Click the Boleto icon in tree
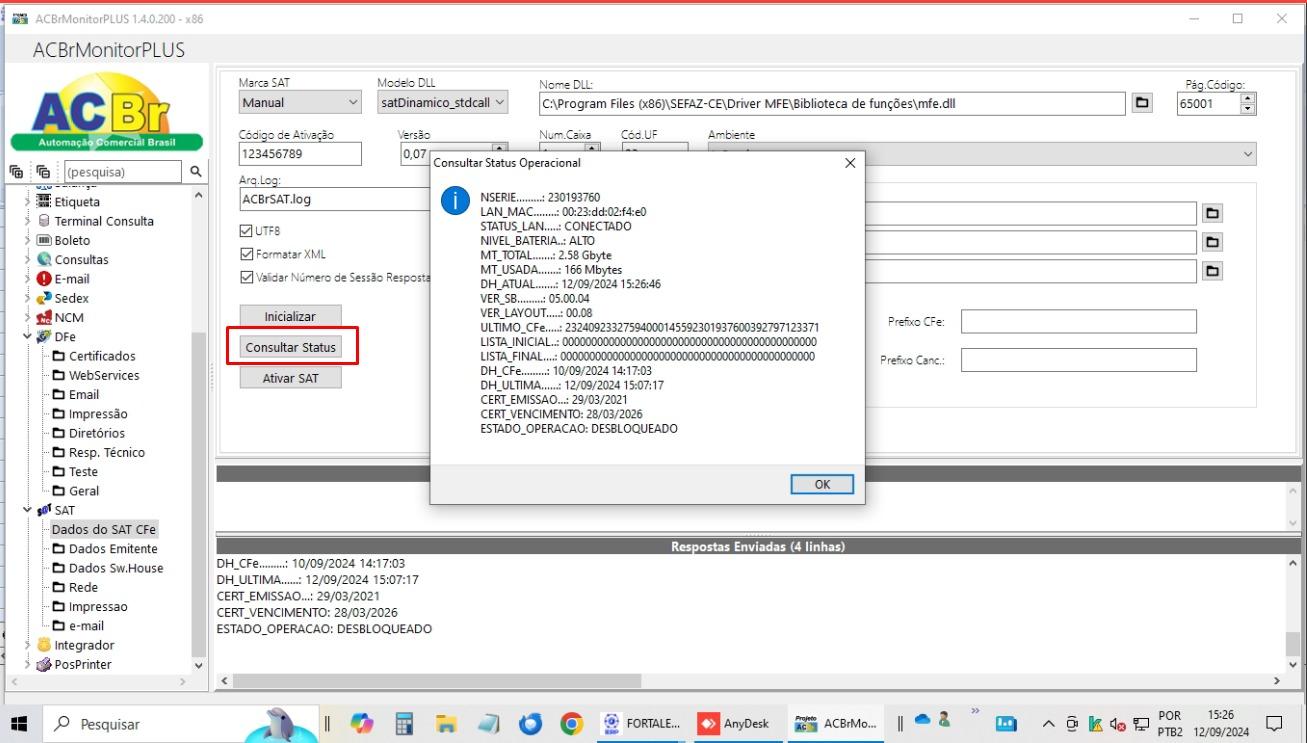1307x743 pixels. click(x=44, y=240)
